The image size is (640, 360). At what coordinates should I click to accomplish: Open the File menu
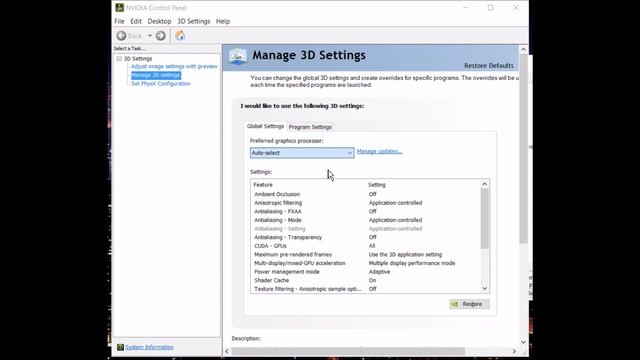point(119,21)
